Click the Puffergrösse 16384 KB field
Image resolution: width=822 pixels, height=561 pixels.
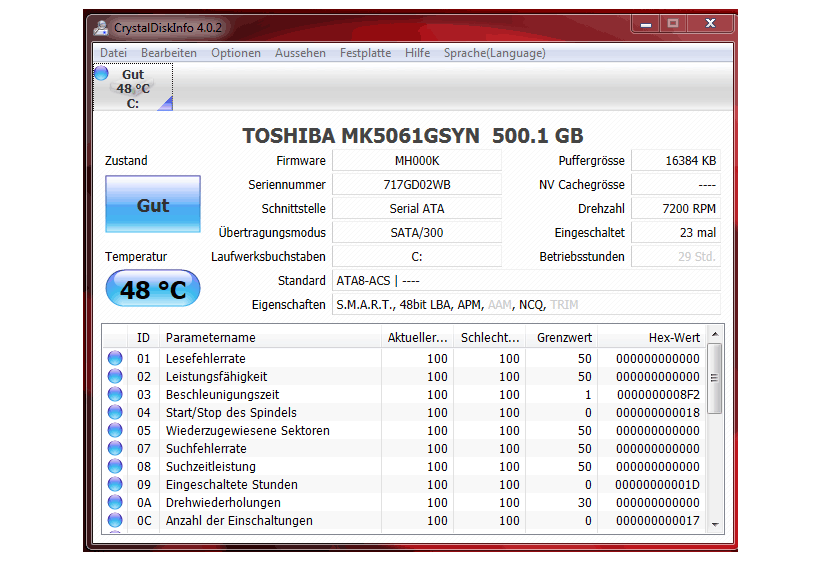[676, 160]
